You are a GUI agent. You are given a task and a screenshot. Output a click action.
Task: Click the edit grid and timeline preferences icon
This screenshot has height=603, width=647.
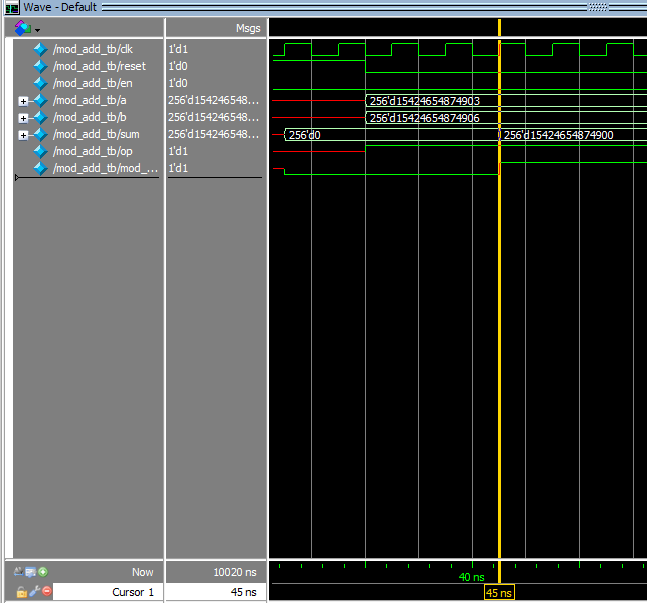31,572
